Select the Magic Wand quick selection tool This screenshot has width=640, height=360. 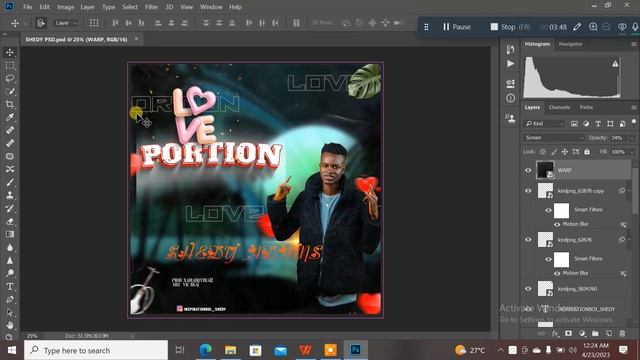(10, 91)
